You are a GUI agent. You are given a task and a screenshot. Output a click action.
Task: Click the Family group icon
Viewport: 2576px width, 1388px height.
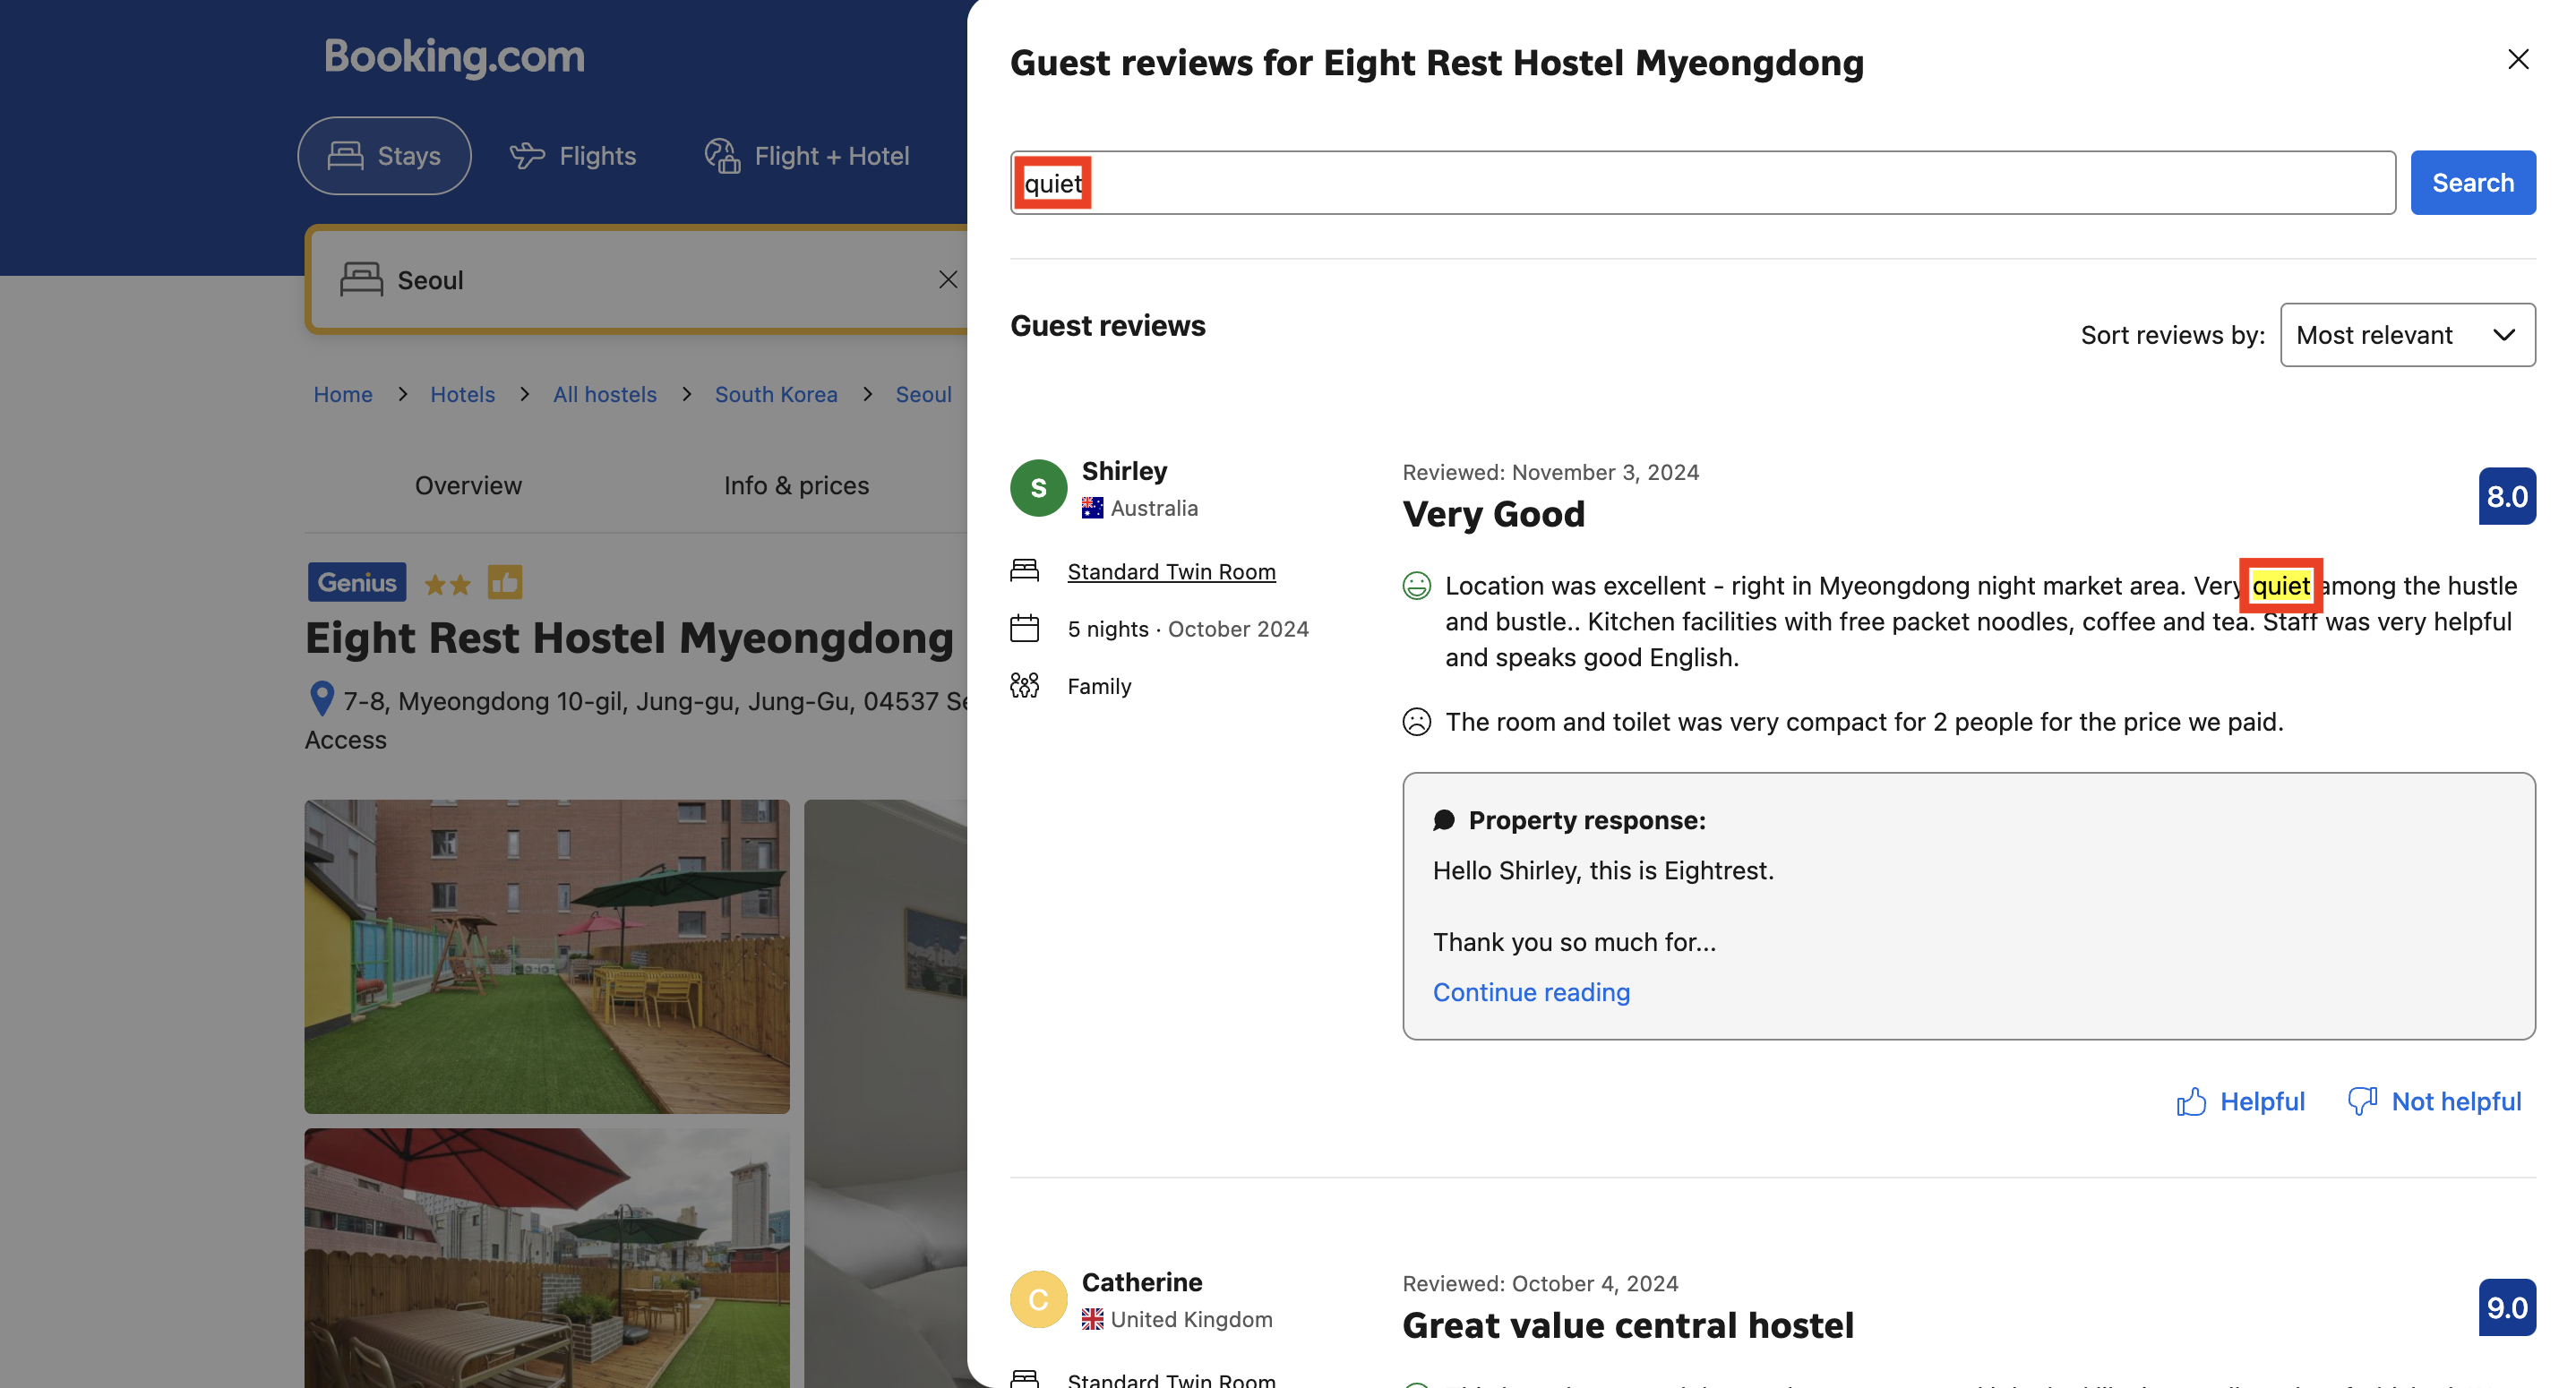[1024, 686]
